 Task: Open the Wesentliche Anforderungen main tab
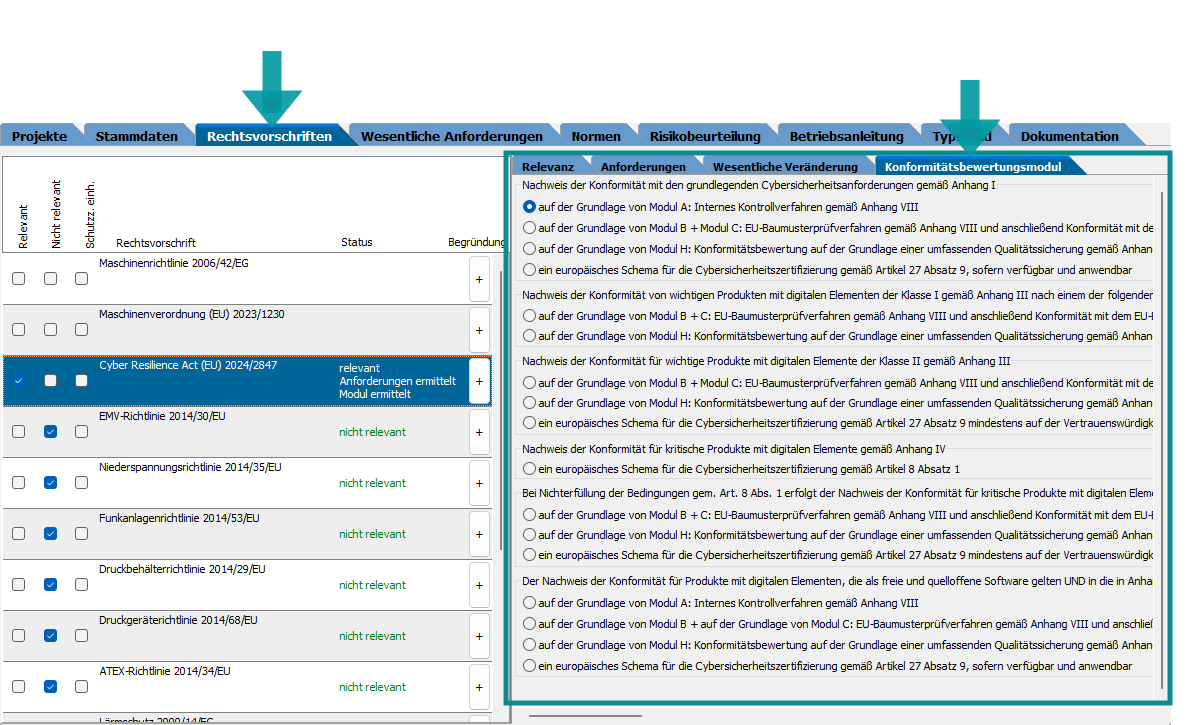coord(451,136)
